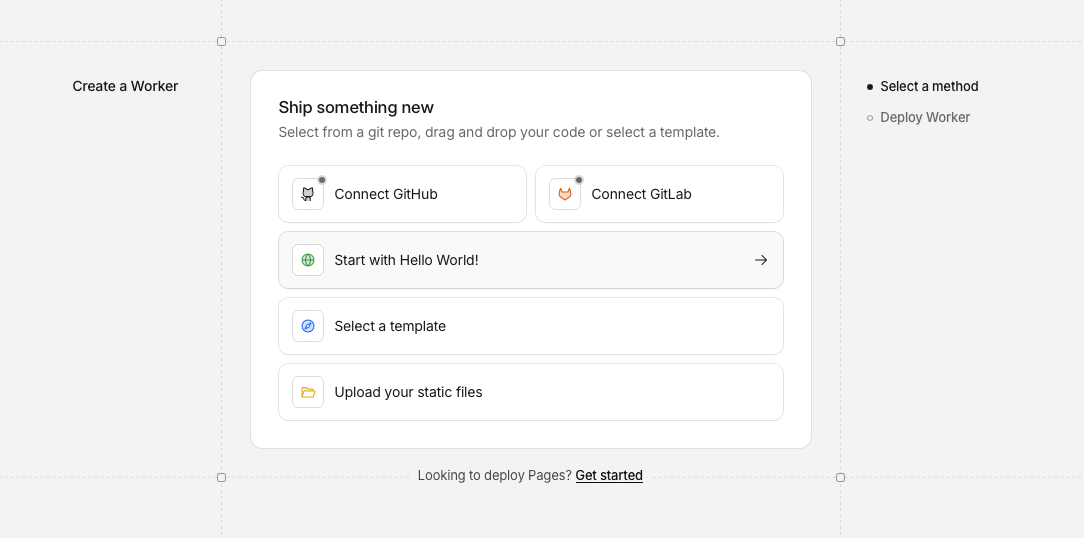Click the filled bullet beside Select a method
1084x538 pixels.
pyautogui.click(x=870, y=87)
